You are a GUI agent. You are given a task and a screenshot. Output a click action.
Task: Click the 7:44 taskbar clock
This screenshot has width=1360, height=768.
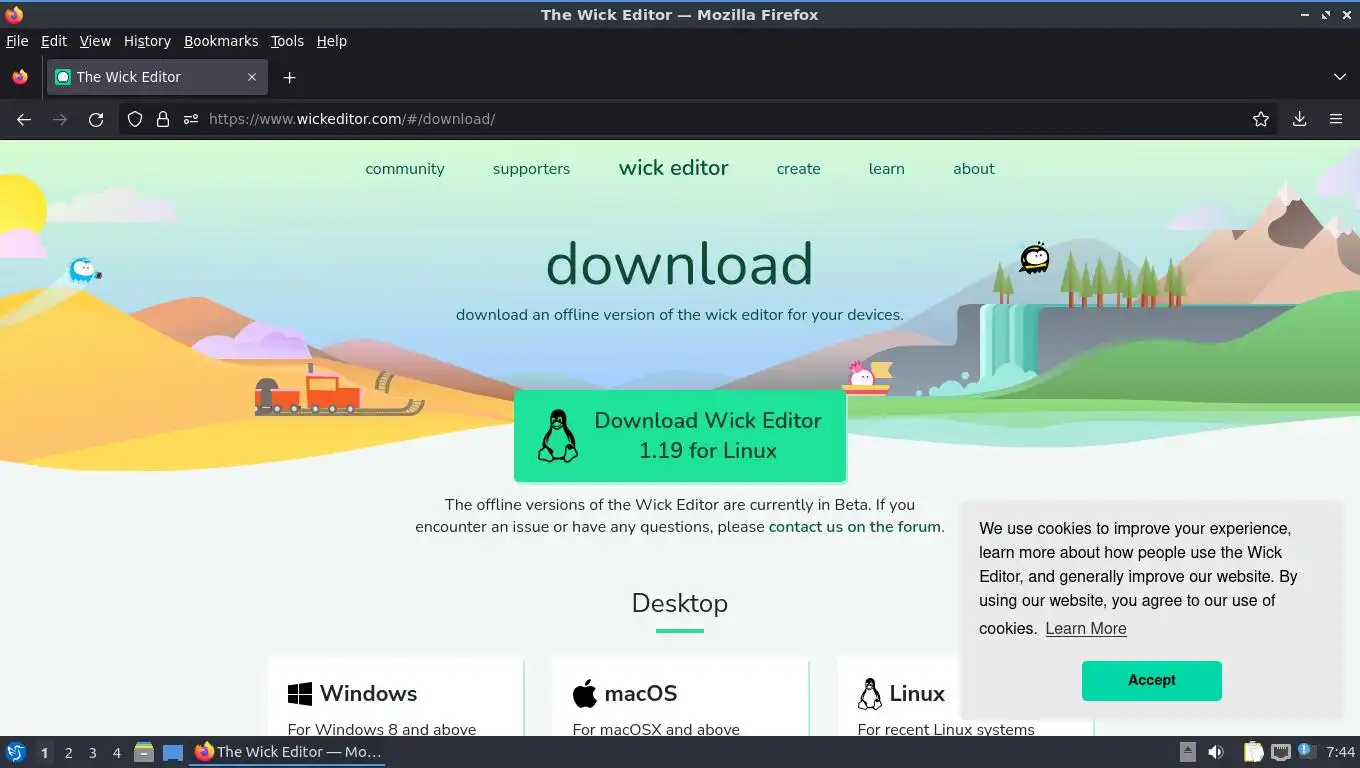pos(1340,752)
